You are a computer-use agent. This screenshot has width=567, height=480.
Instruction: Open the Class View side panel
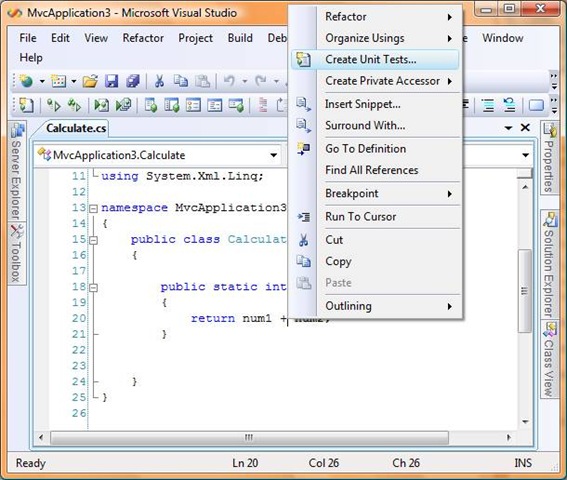point(549,360)
